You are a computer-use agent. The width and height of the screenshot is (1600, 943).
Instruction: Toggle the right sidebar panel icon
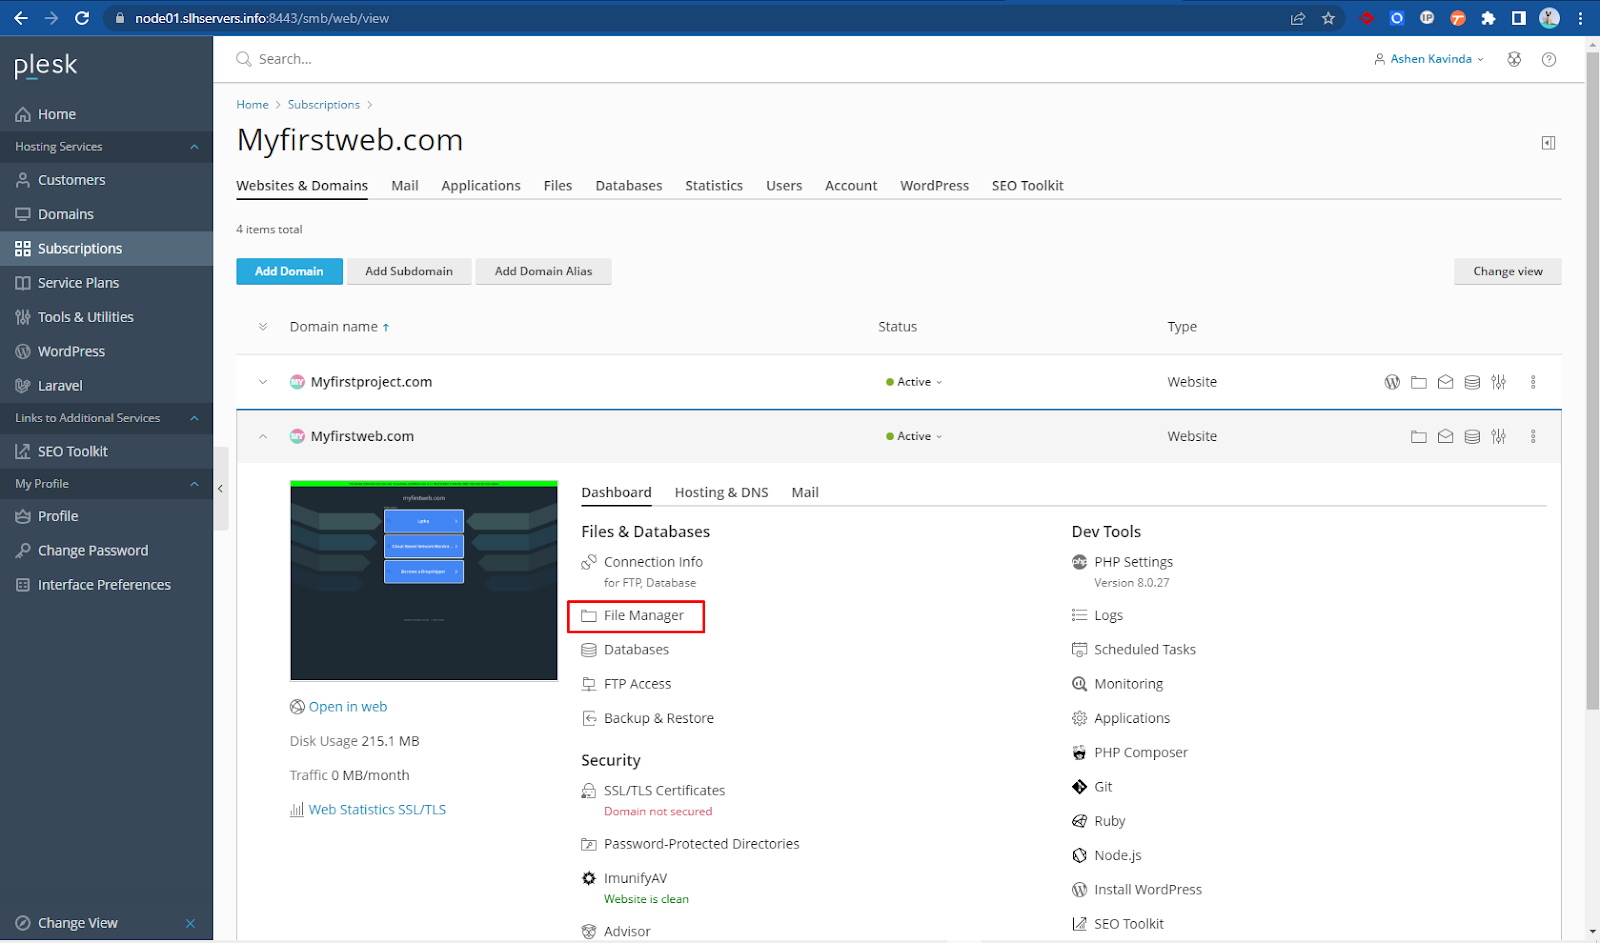[x=1548, y=143]
